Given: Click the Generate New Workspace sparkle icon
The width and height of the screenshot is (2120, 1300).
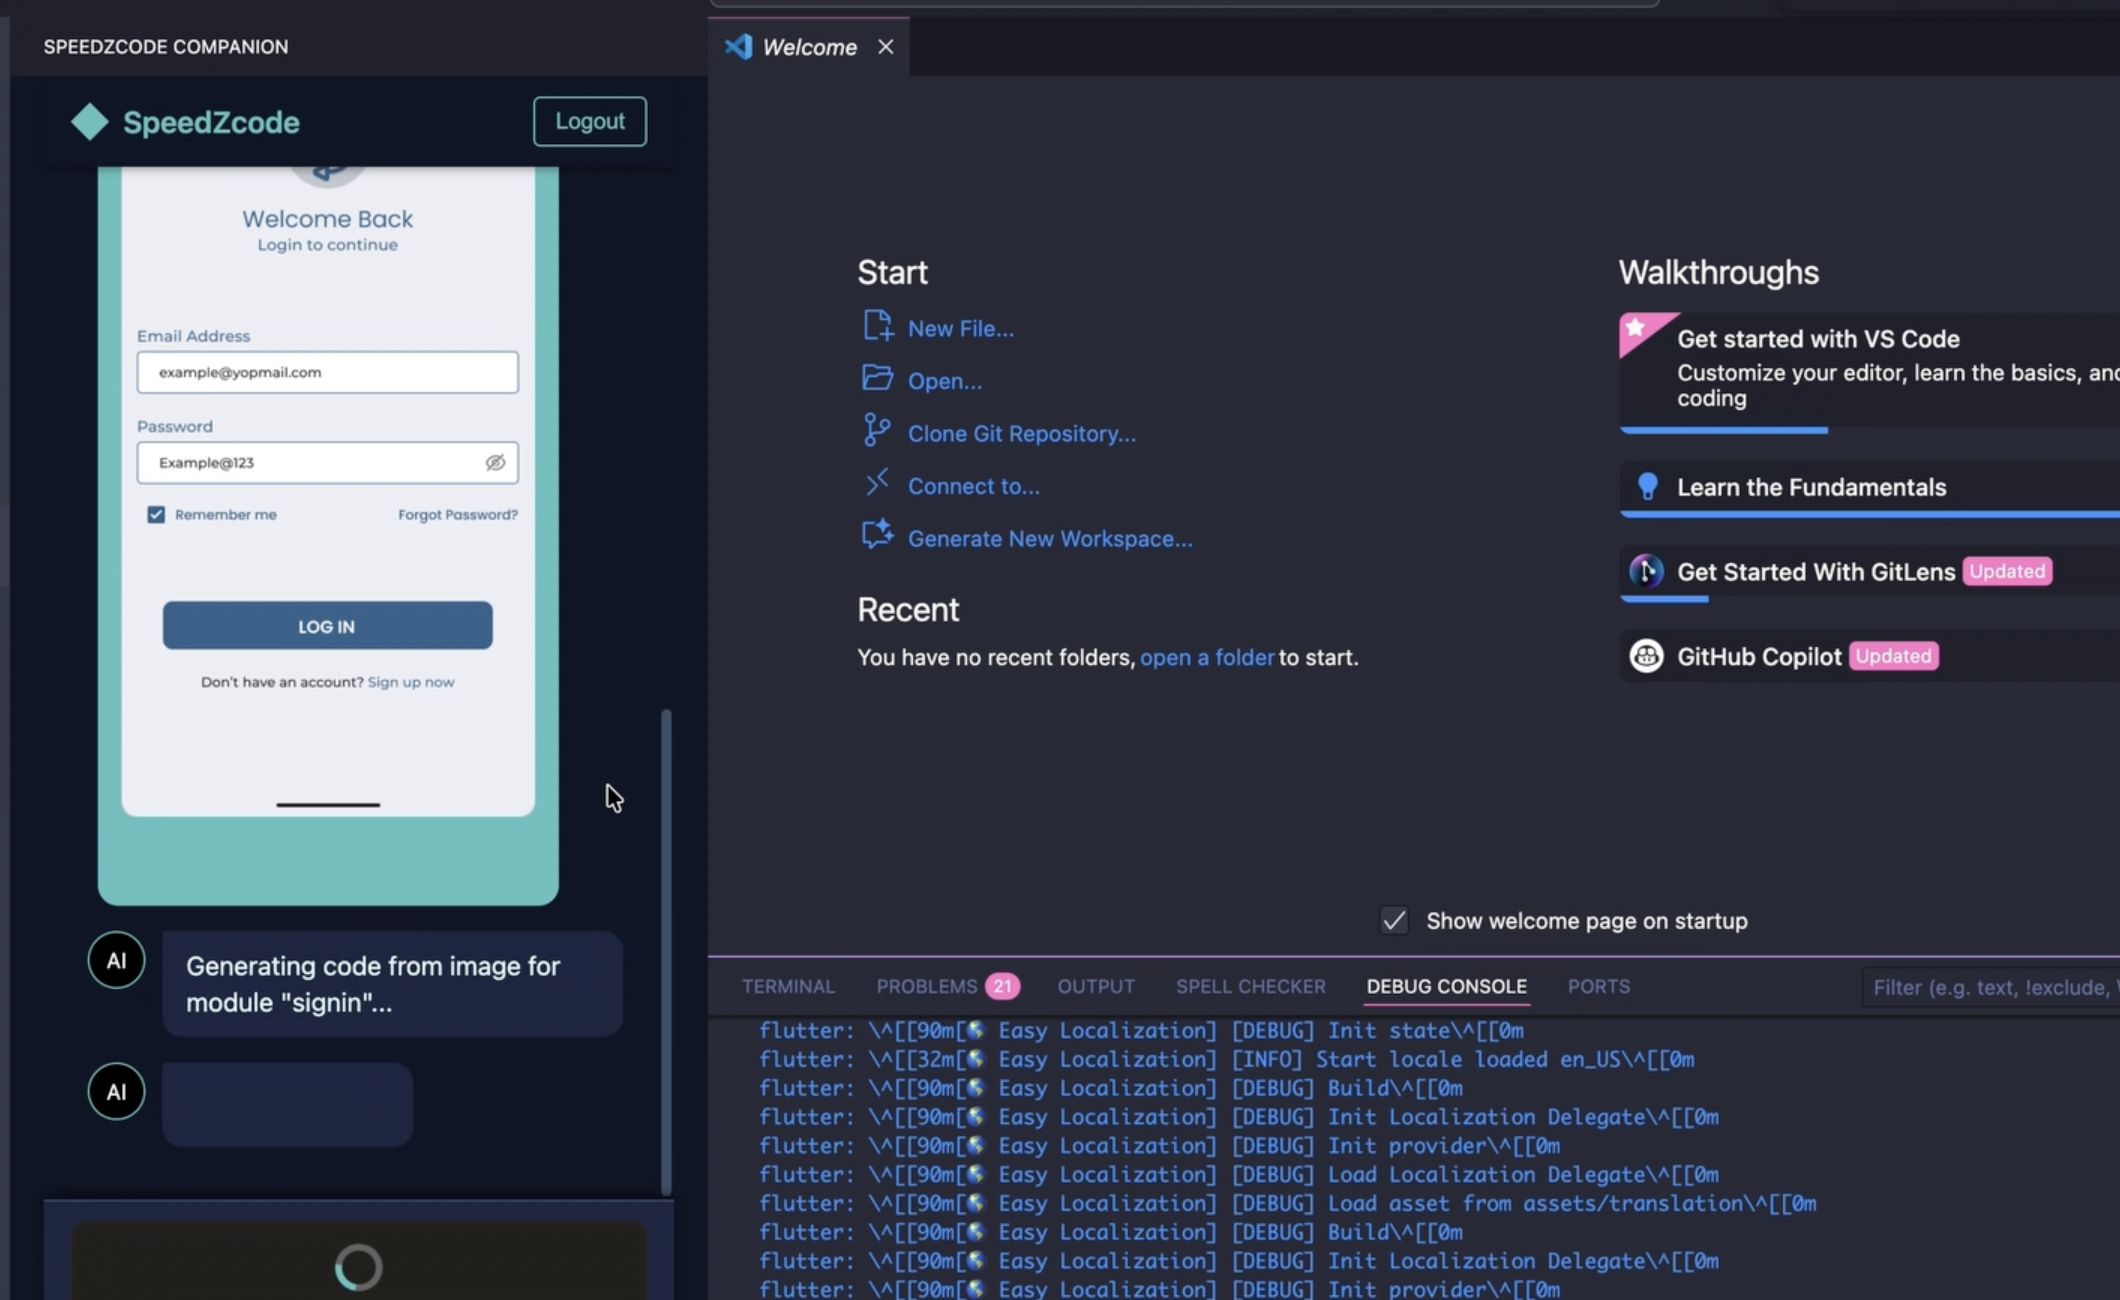Looking at the screenshot, I should [877, 535].
